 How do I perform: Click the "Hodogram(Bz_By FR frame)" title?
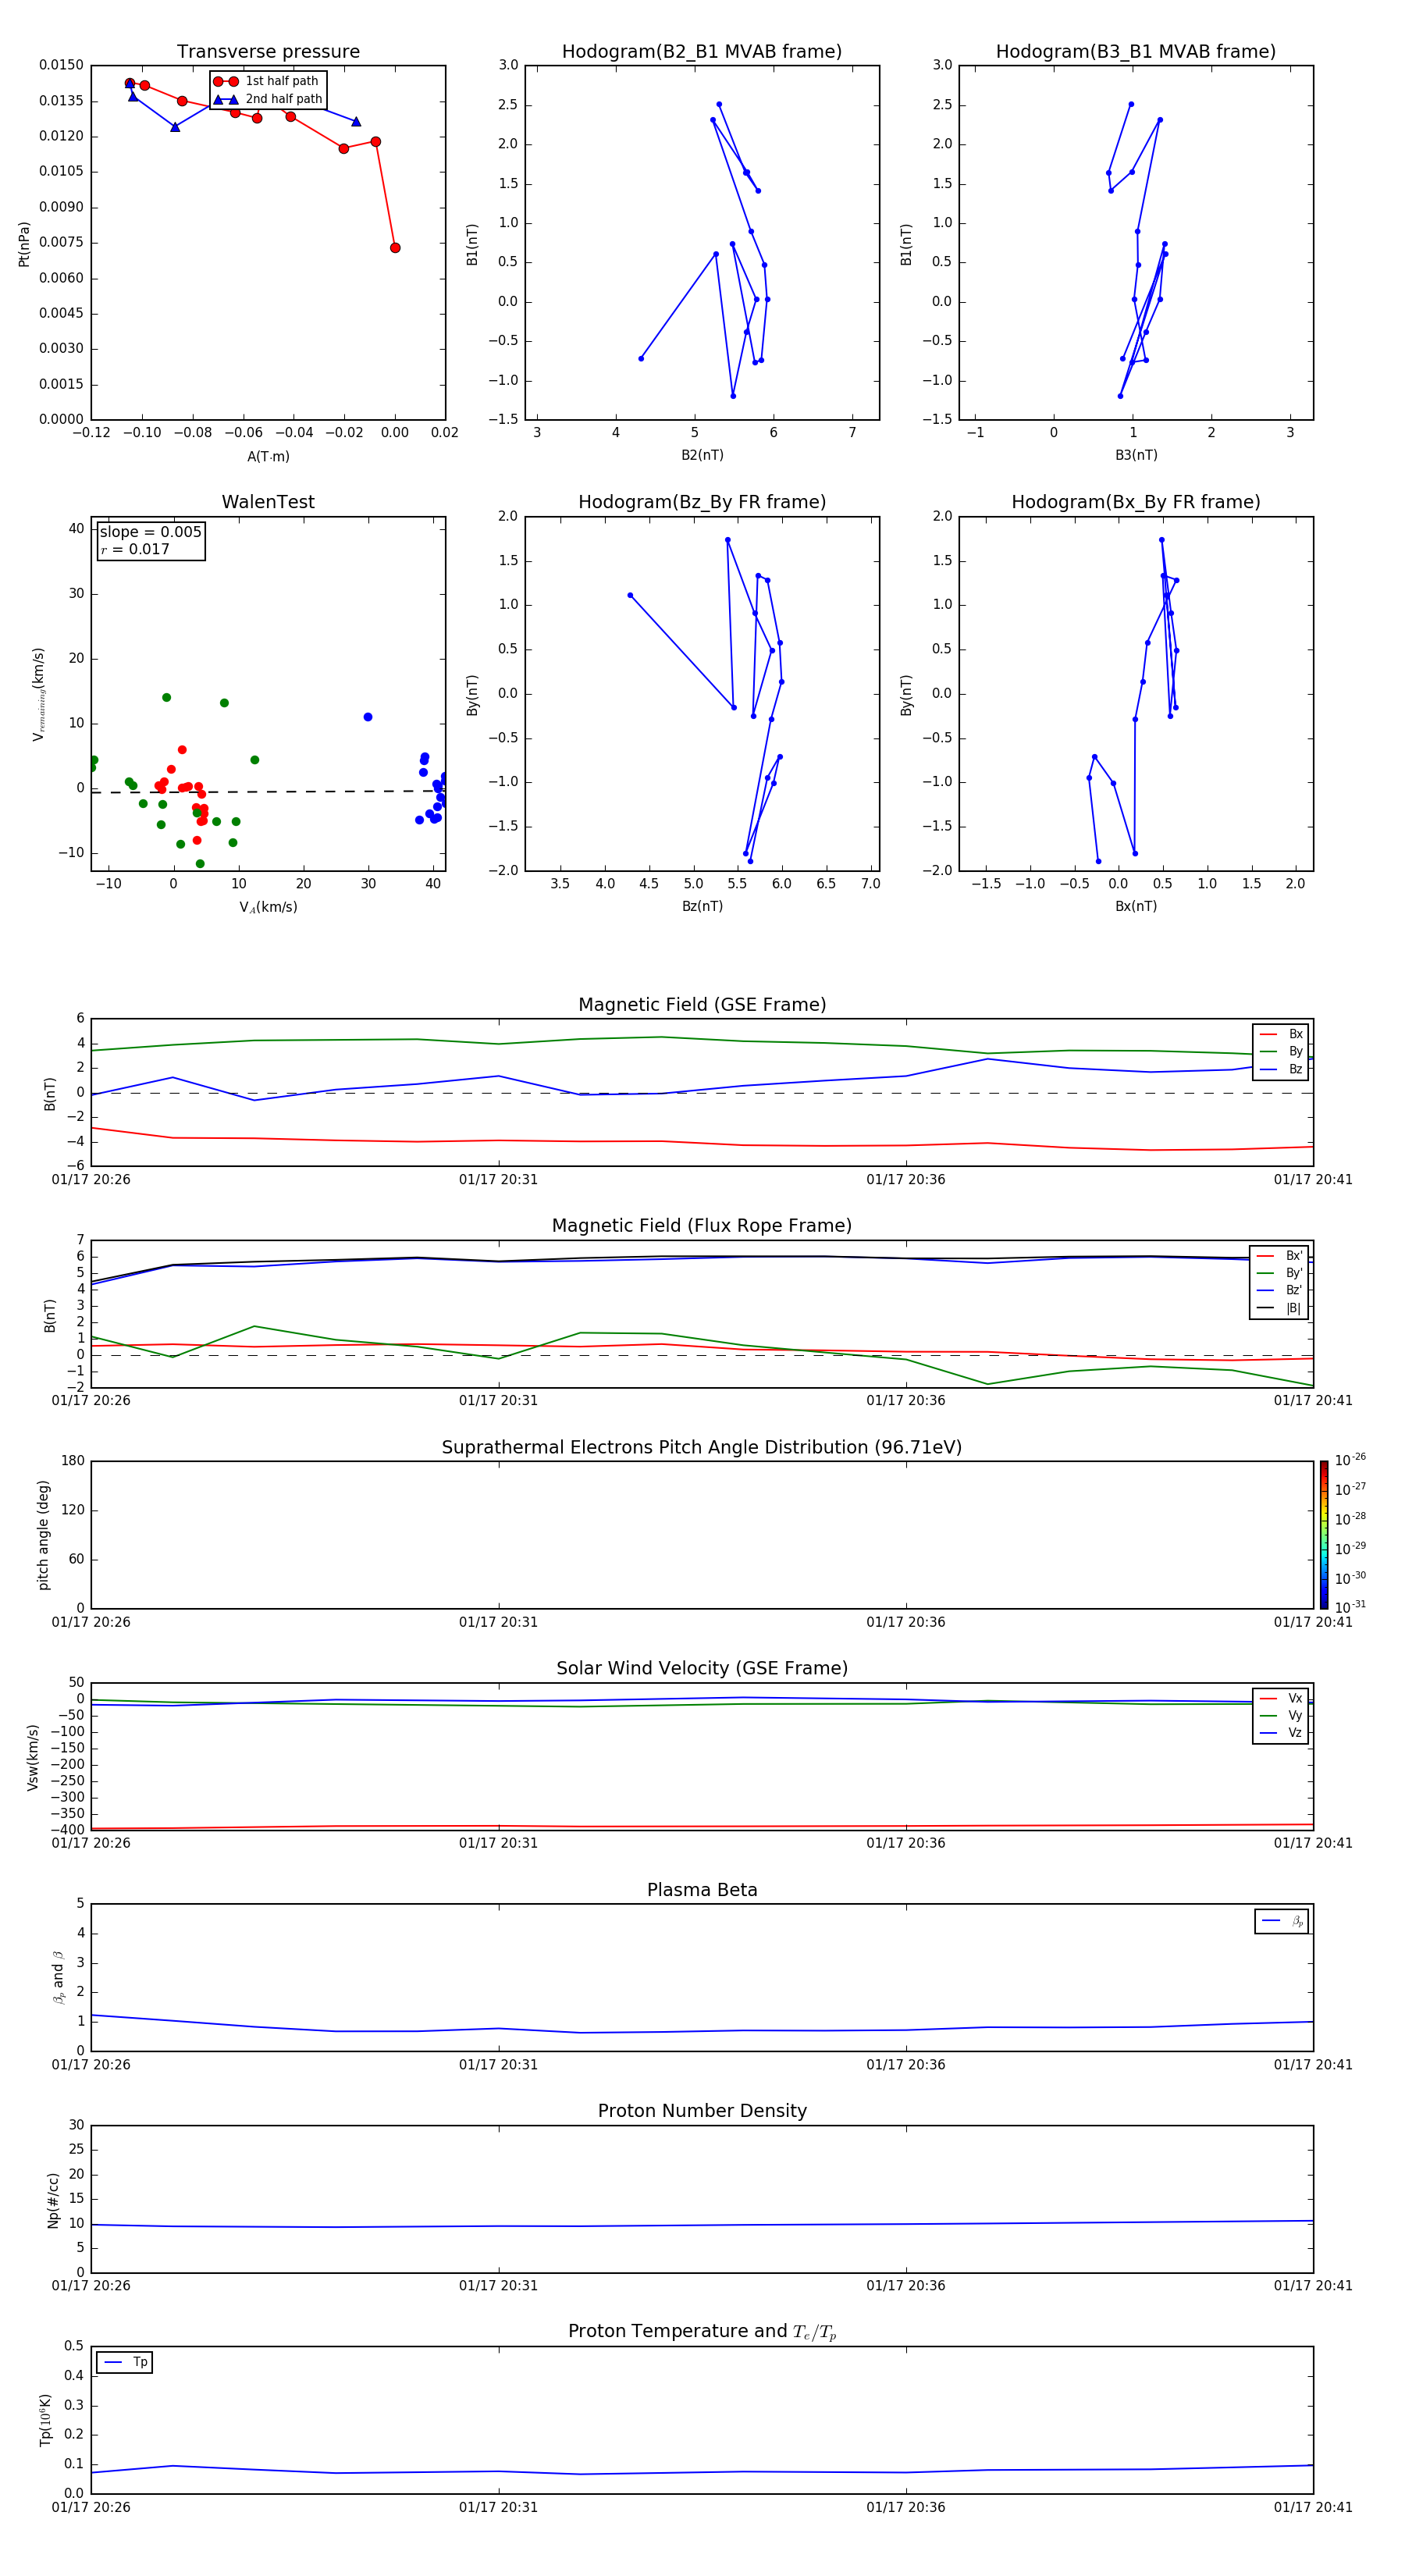point(702,502)
